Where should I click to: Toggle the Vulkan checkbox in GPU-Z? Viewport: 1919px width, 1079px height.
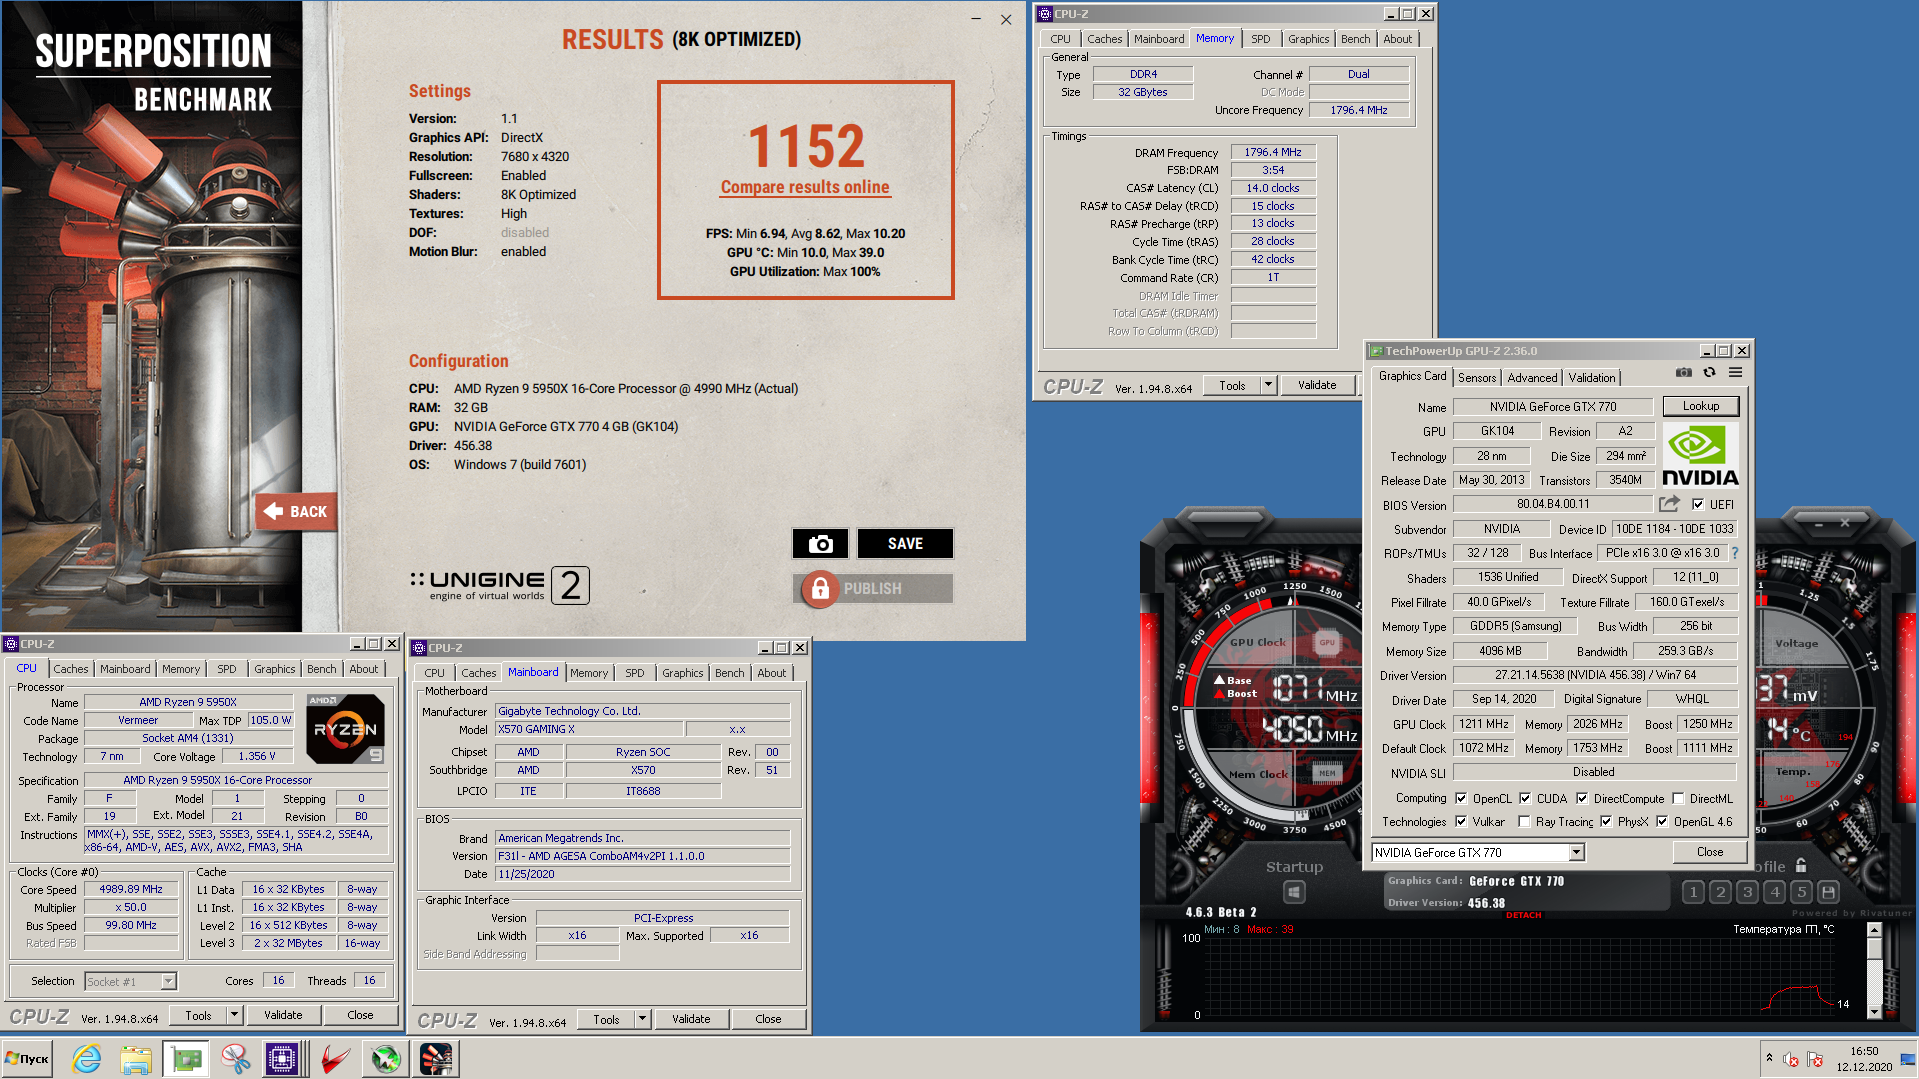(x=1461, y=821)
